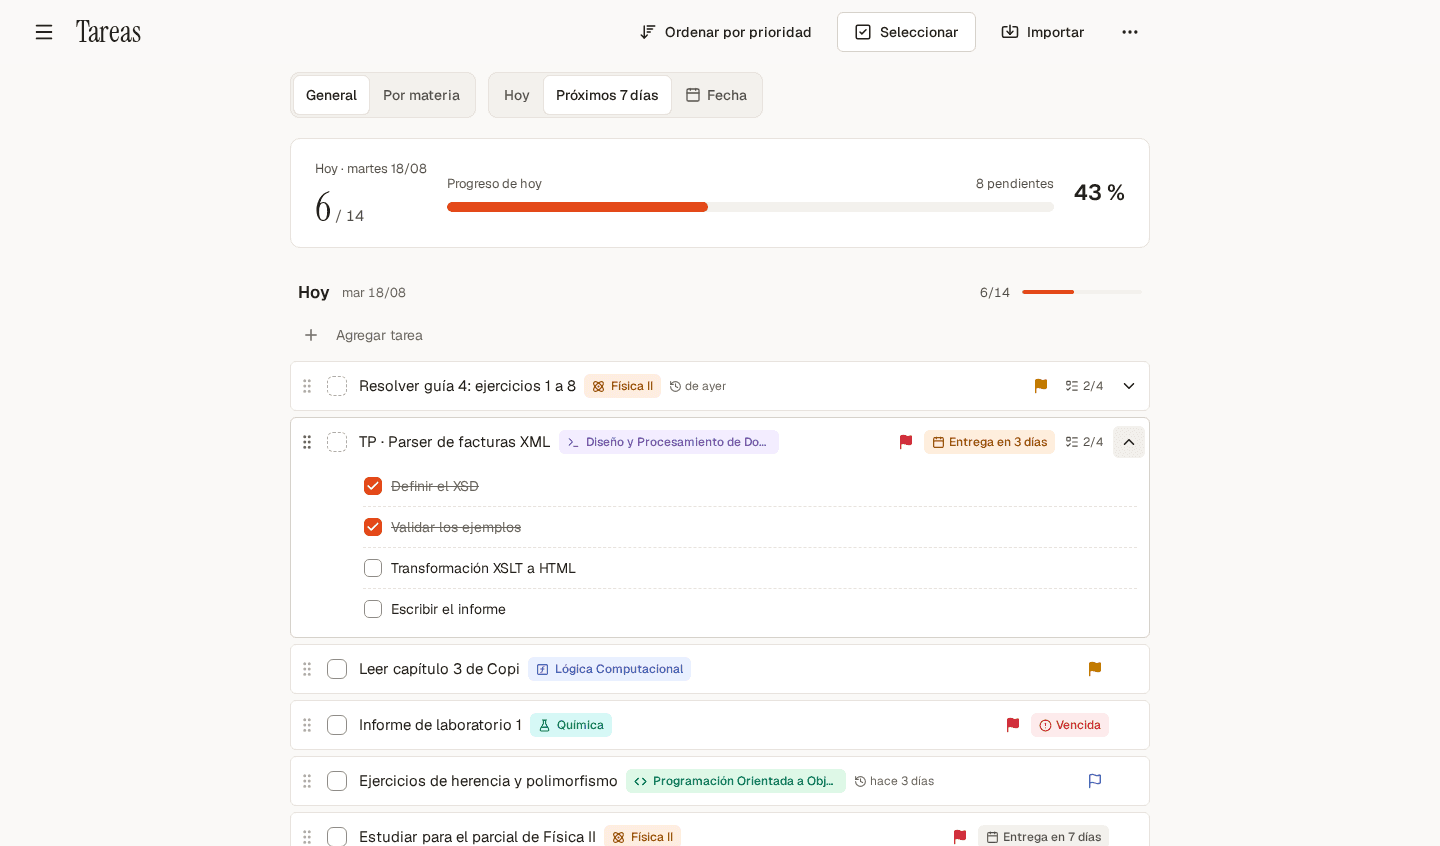Select the Hoy filter tab
The height and width of the screenshot is (846, 1440).
[x=517, y=95]
